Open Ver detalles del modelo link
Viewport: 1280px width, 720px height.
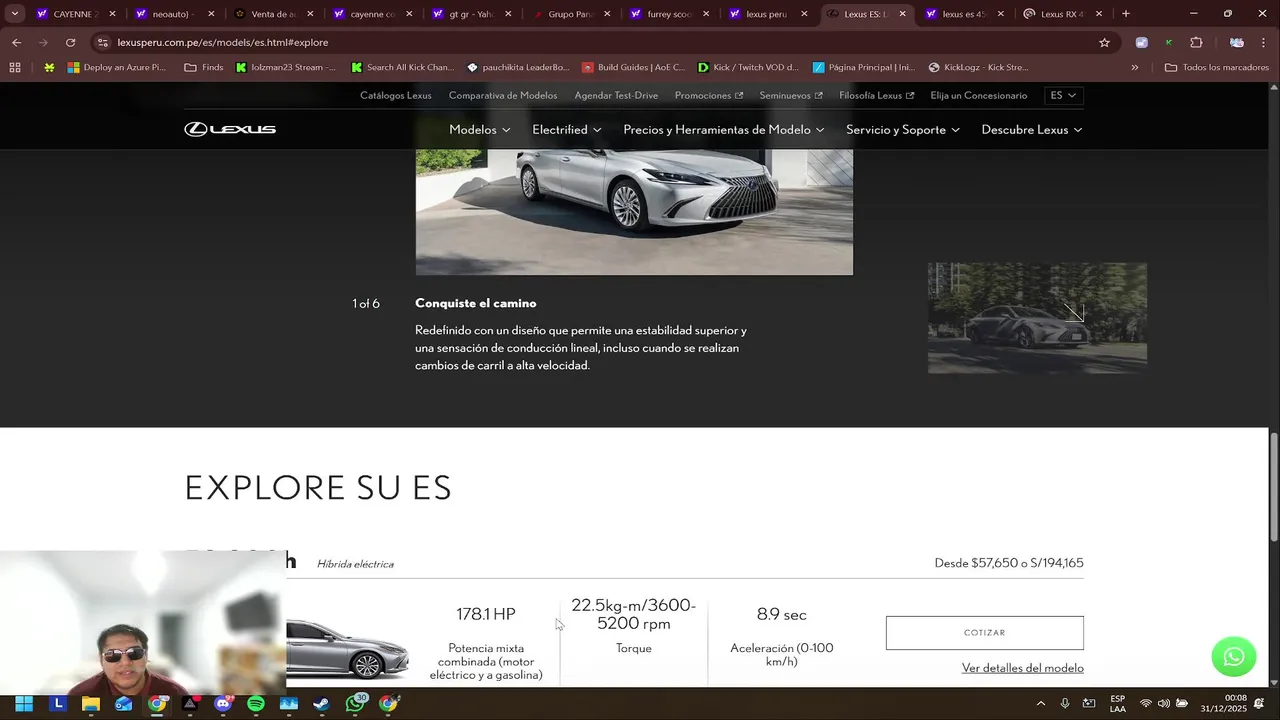coord(1023,668)
